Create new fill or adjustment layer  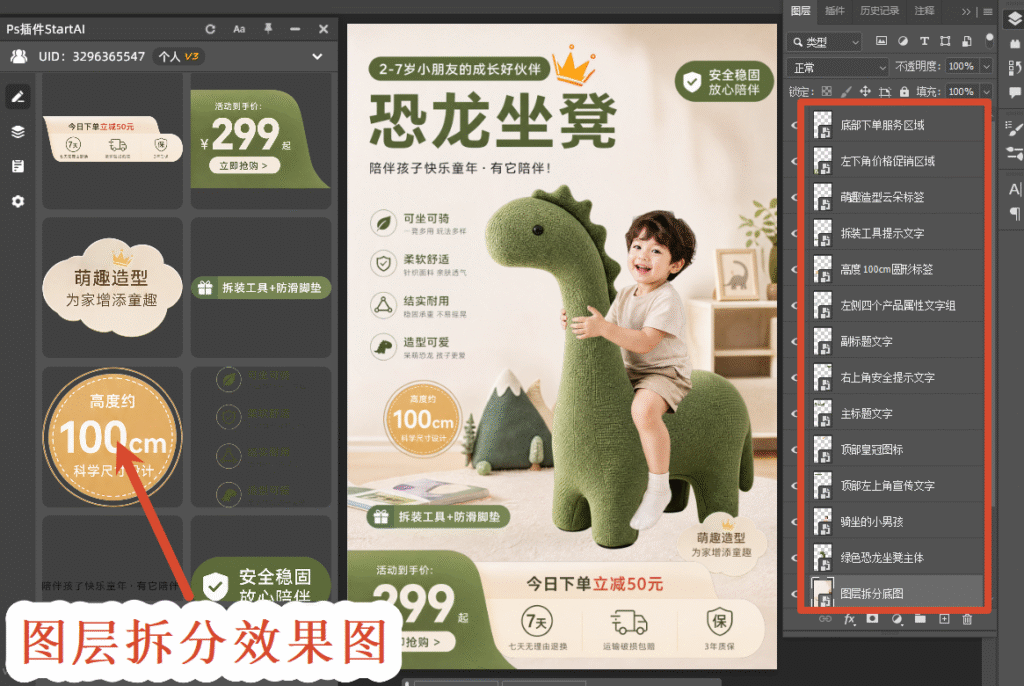click(897, 619)
